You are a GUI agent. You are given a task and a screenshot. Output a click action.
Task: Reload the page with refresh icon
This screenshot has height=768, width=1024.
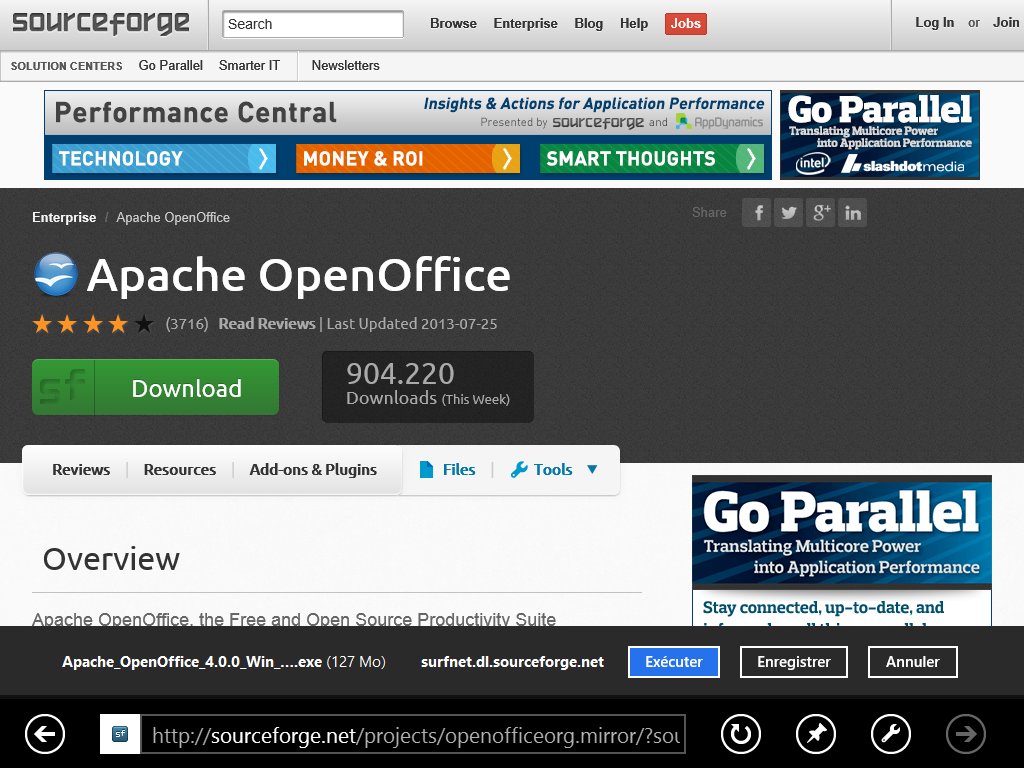741,734
